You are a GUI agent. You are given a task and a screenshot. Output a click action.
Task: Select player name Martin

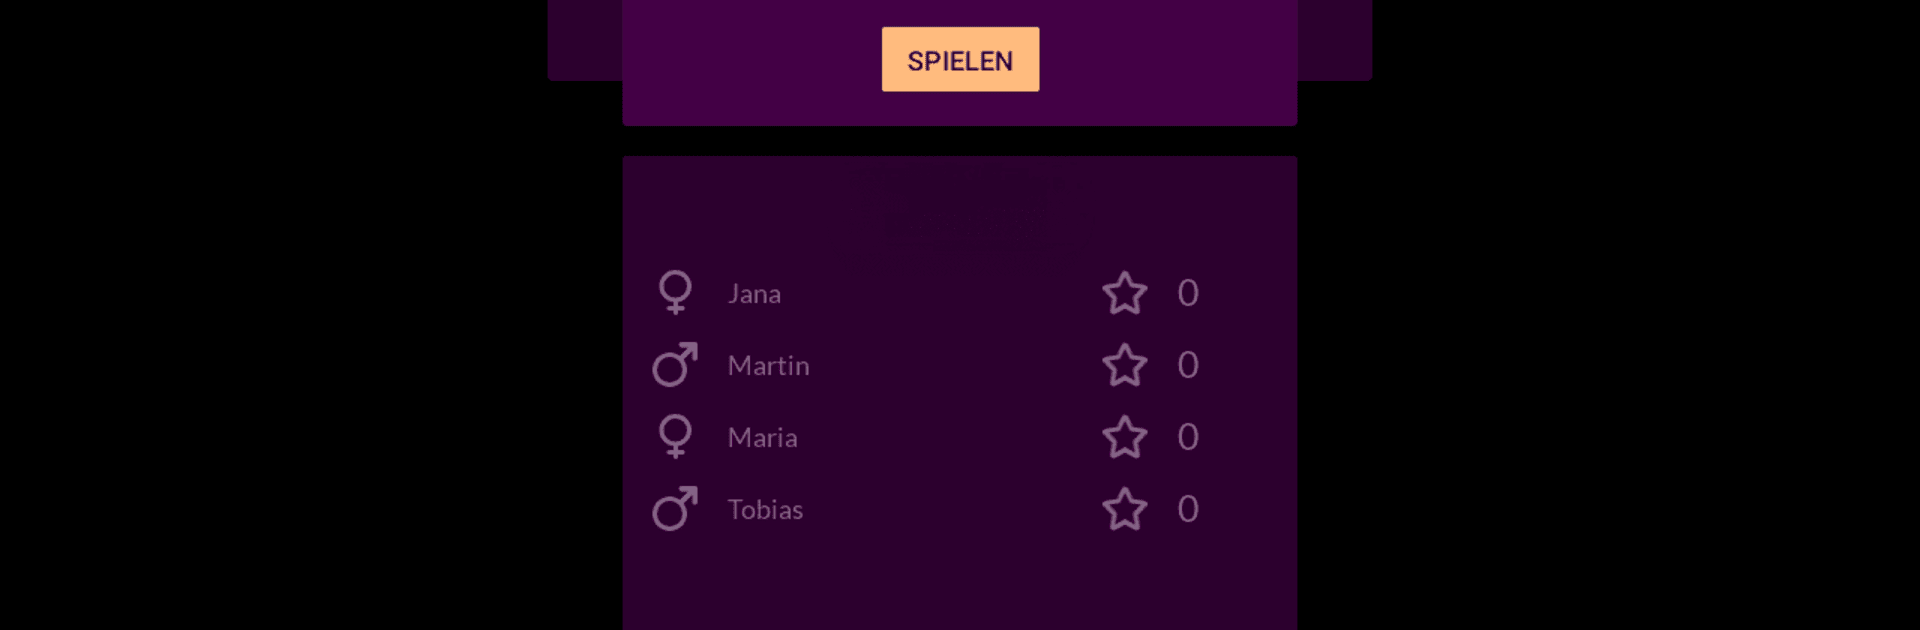click(769, 366)
